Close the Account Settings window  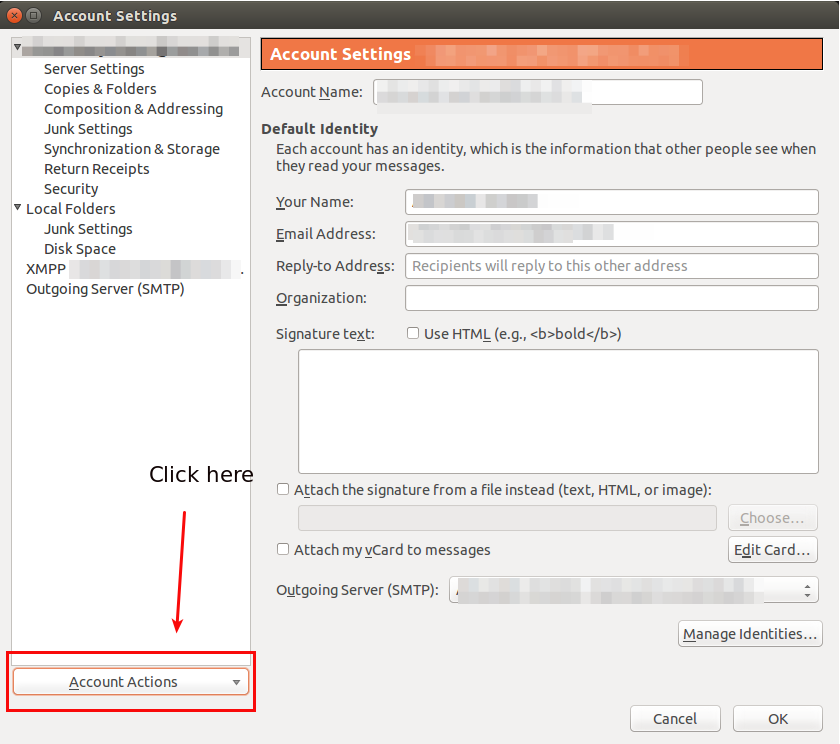point(14,15)
